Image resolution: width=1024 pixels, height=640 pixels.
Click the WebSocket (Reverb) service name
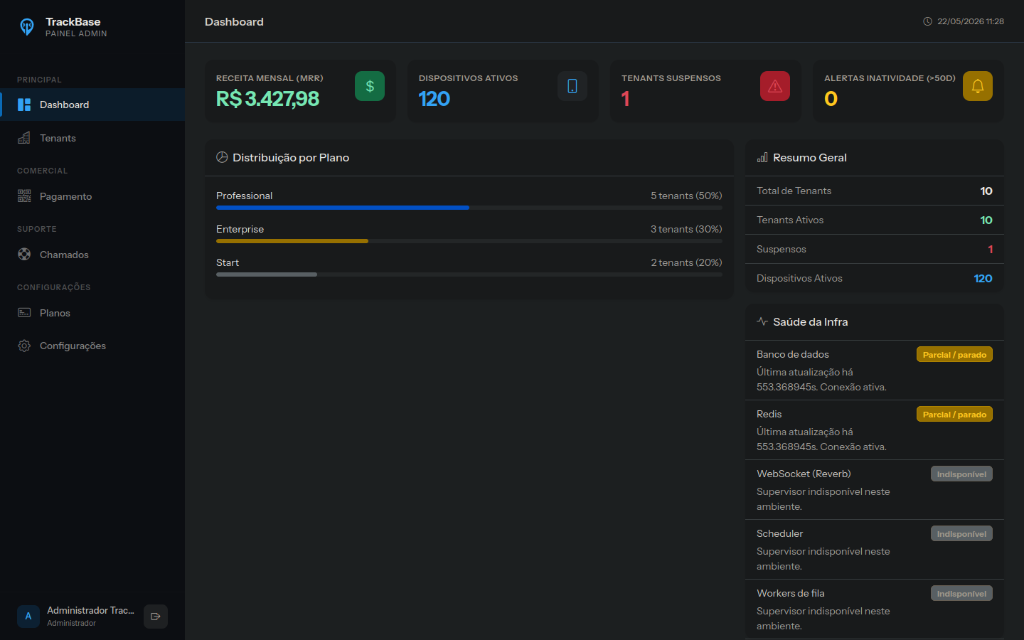[x=804, y=473]
